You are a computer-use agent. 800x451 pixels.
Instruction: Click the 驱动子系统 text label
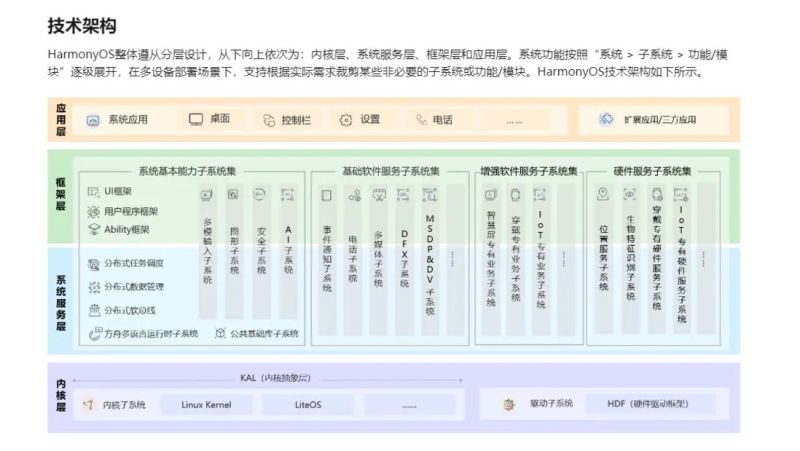[552, 404]
